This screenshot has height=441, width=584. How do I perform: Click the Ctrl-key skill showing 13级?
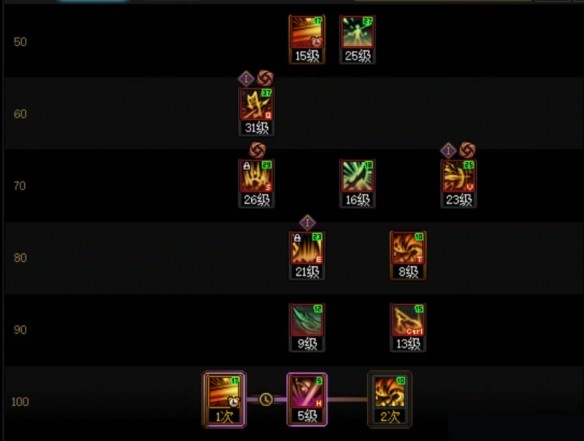click(x=408, y=327)
